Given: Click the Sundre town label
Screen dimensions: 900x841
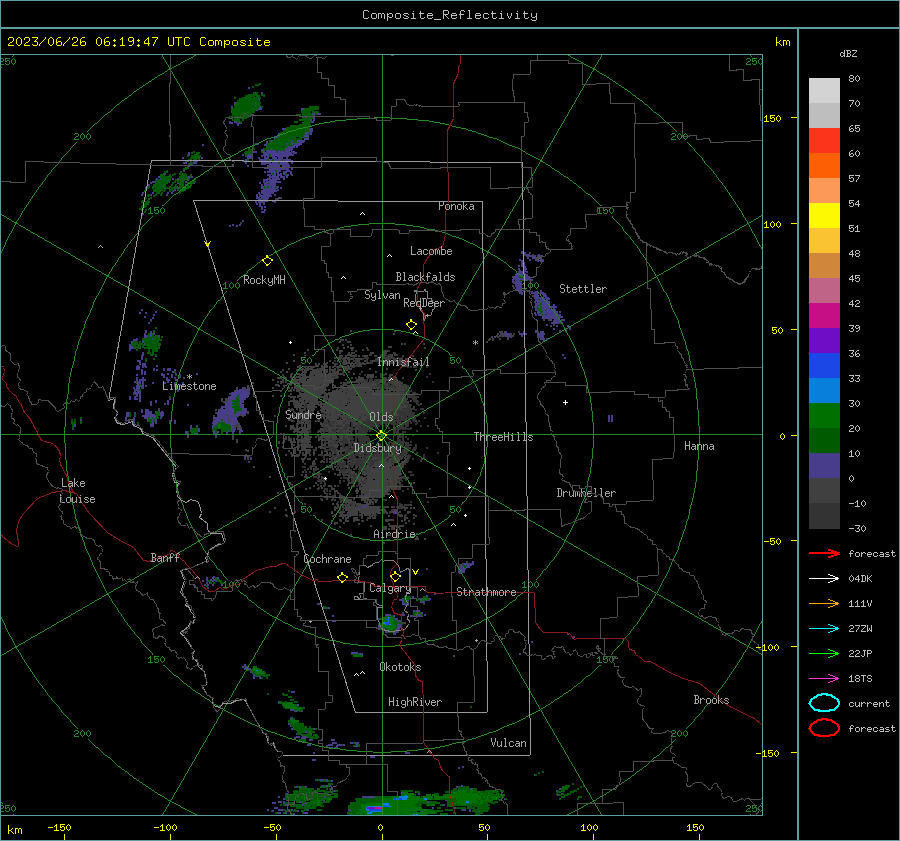Looking at the screenshot, I should click(303, 414).
